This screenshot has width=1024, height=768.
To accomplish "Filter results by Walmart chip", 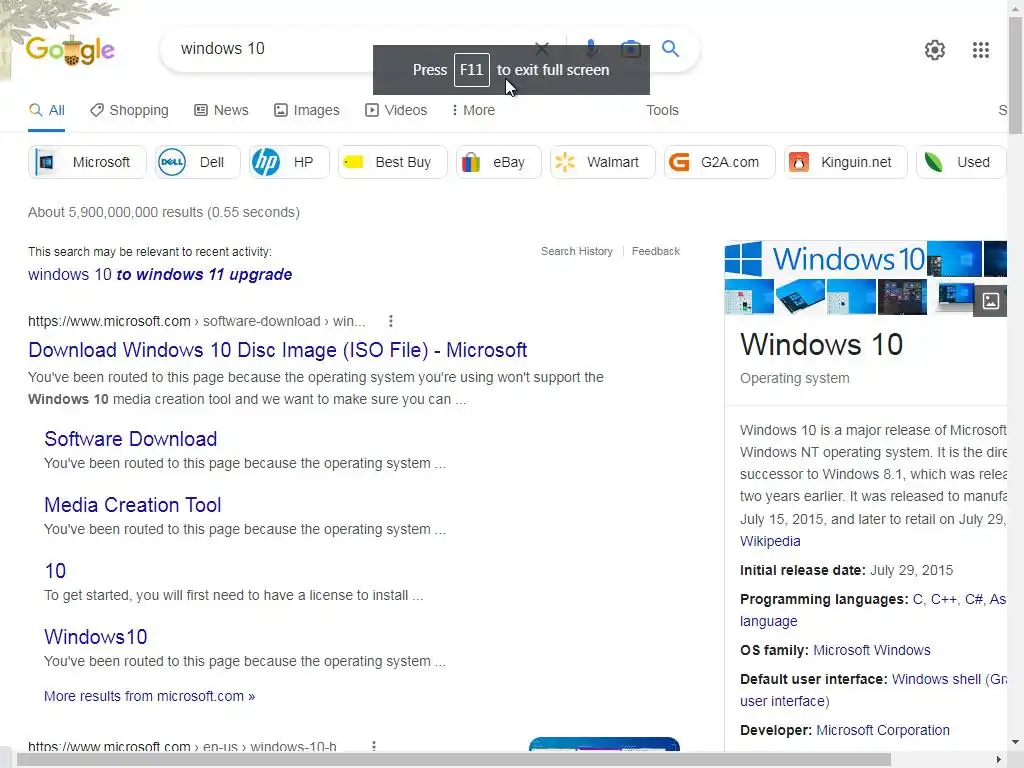I will tap(602, 162).
